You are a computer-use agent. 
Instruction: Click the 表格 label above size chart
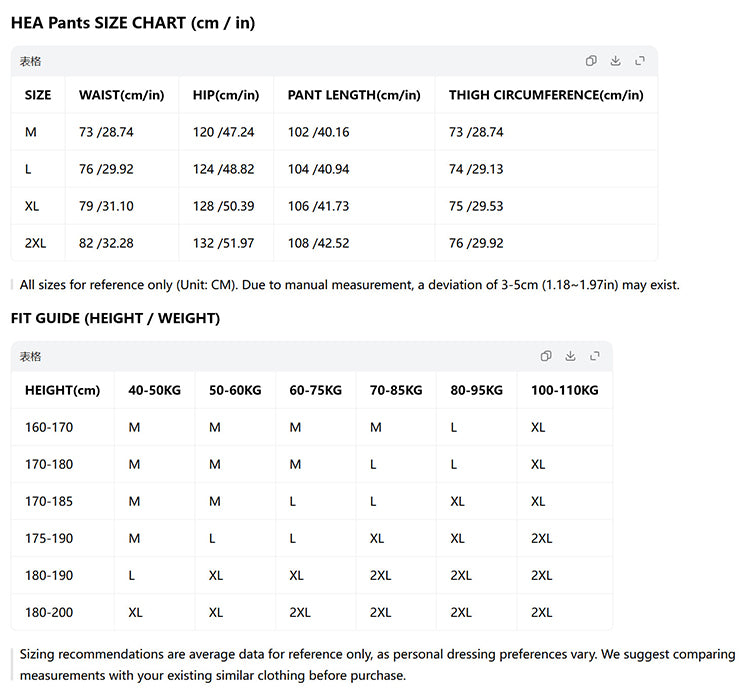(x=30, y=61)
